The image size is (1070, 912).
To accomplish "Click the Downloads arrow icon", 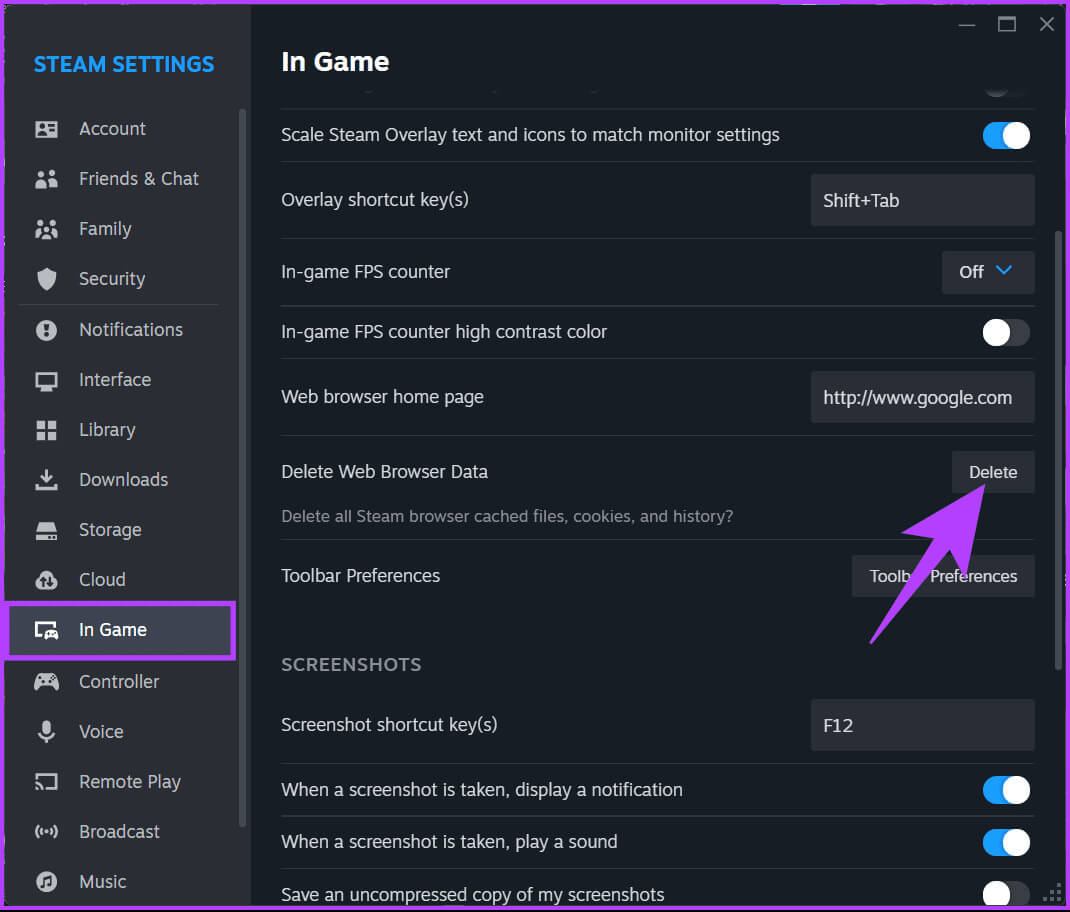I will point(46,480).
